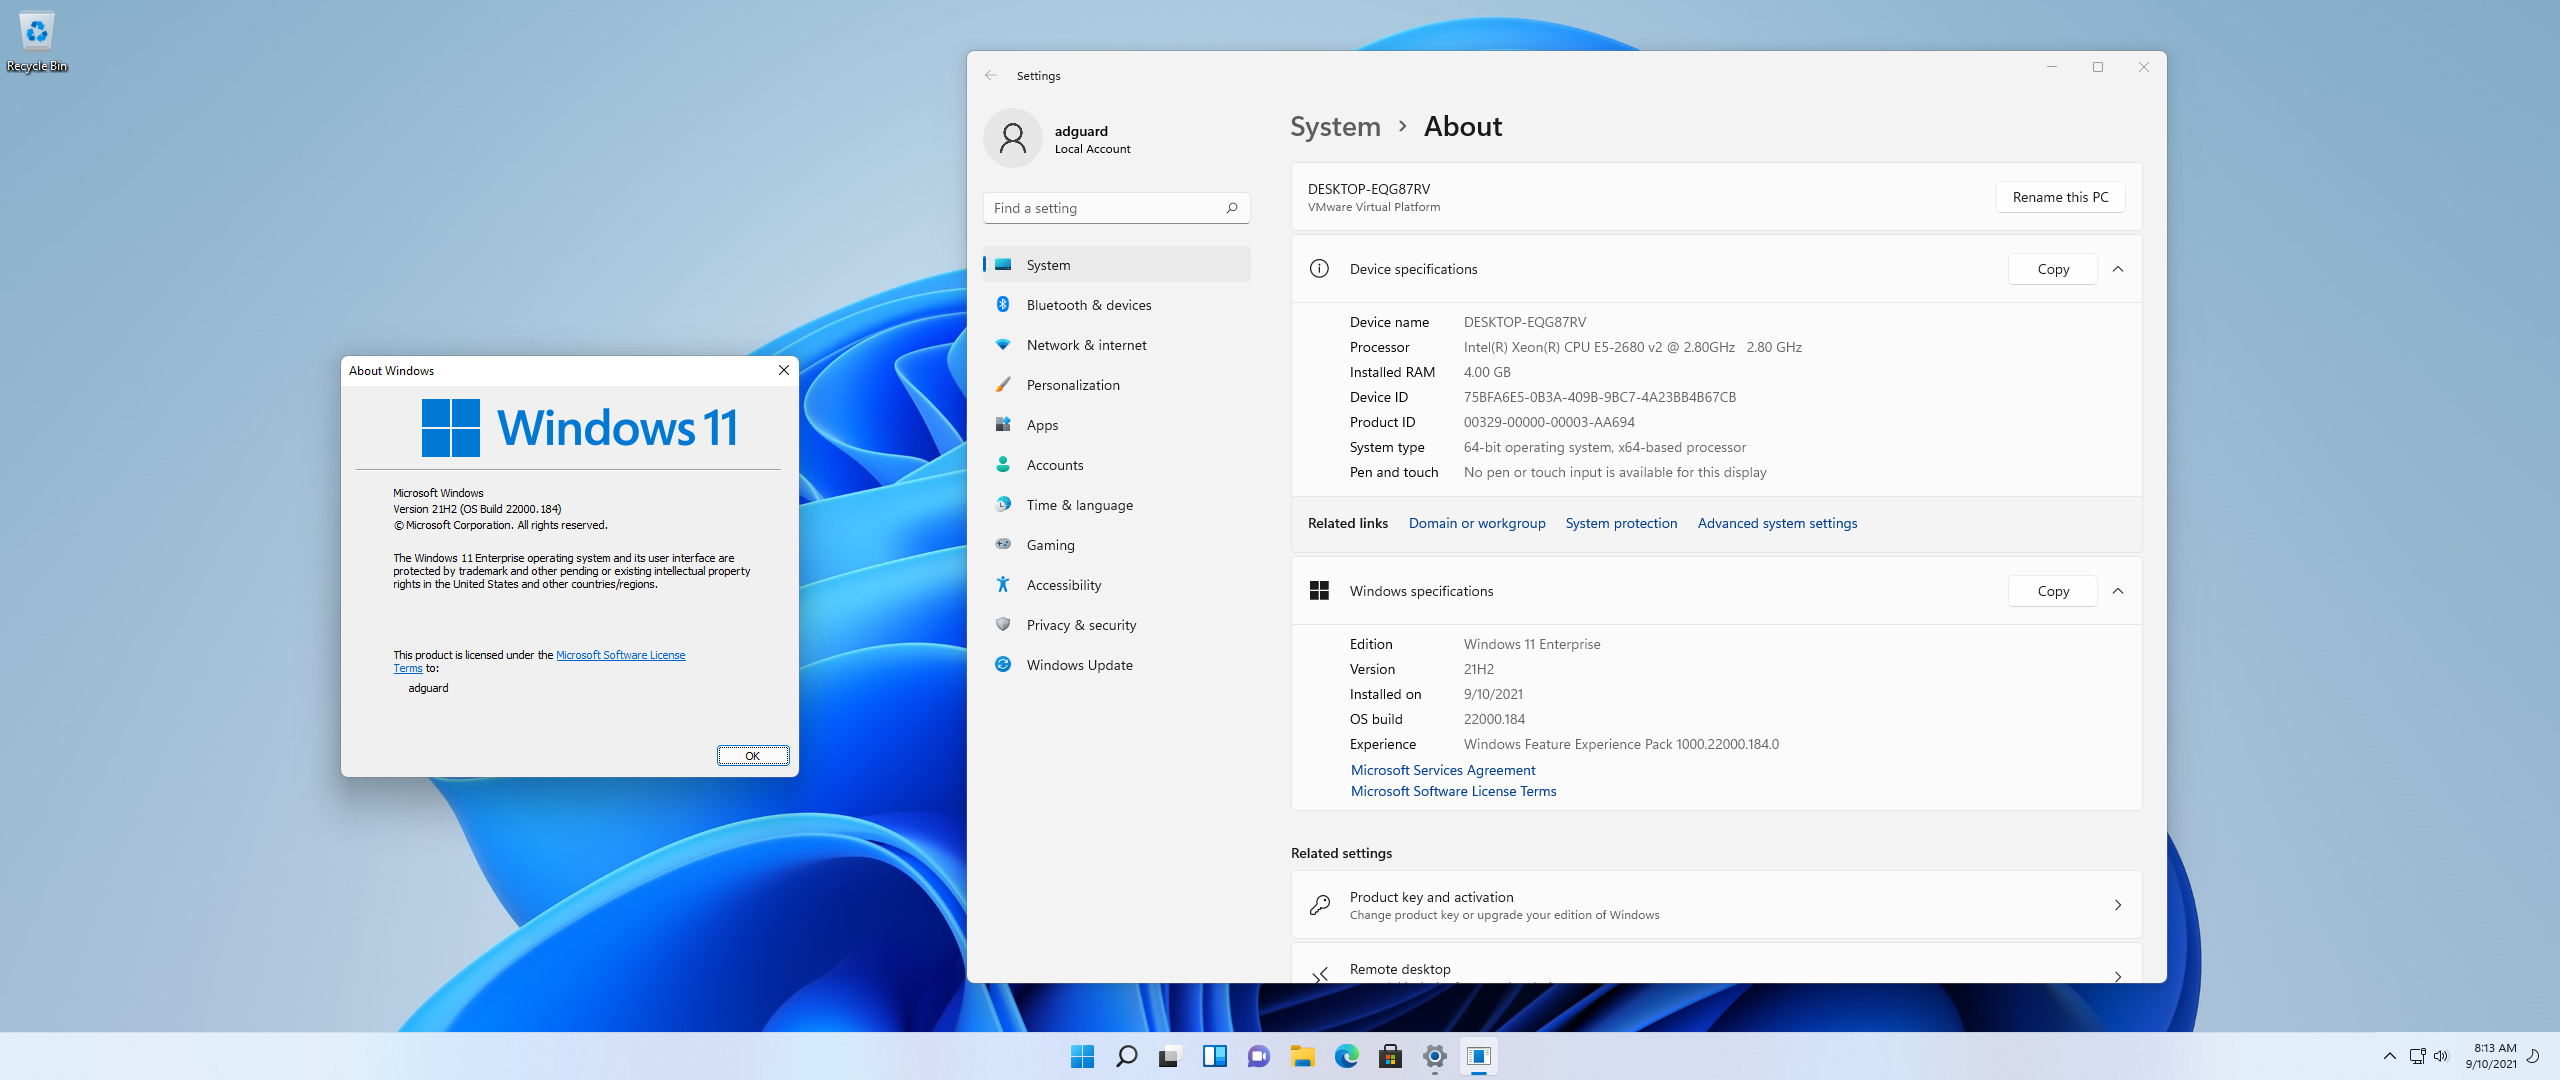Image resolution: width=2560 pixels, height=1080 pixels.
Task: Open Advanced system settings link
Action: point(1777,523)
